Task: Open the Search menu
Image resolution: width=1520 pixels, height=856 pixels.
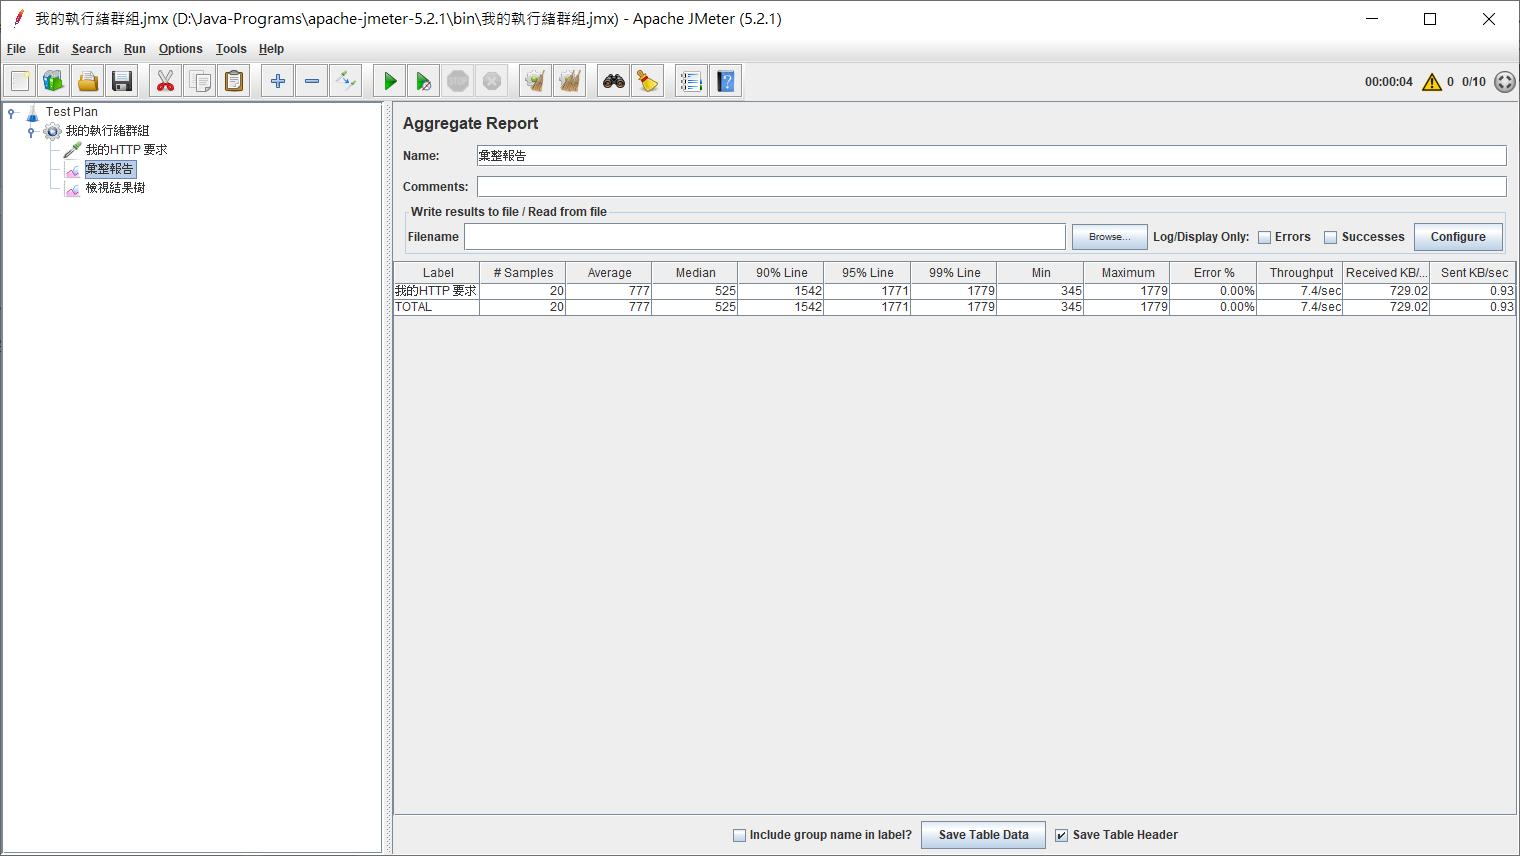Action: tap(91, 48)
